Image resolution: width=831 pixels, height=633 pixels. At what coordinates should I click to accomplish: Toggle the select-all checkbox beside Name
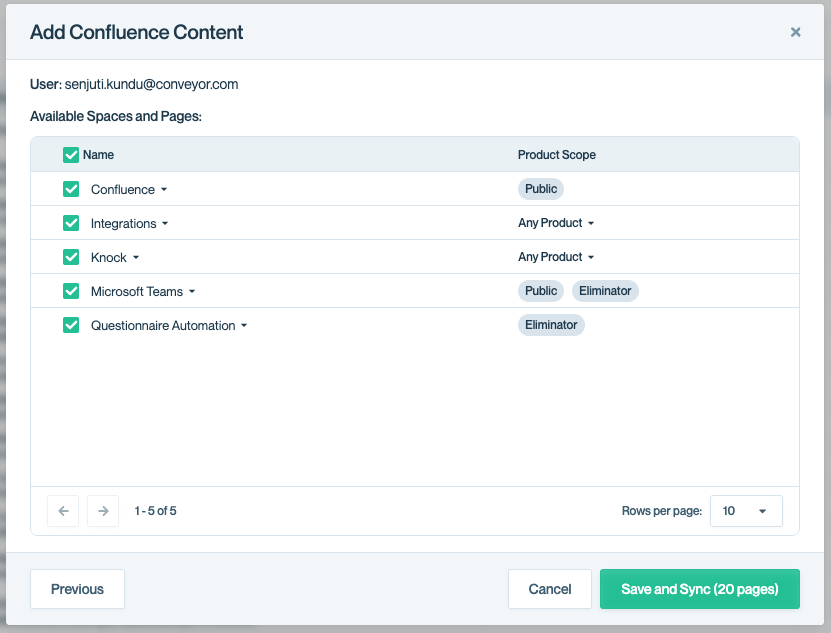point(71,155)
